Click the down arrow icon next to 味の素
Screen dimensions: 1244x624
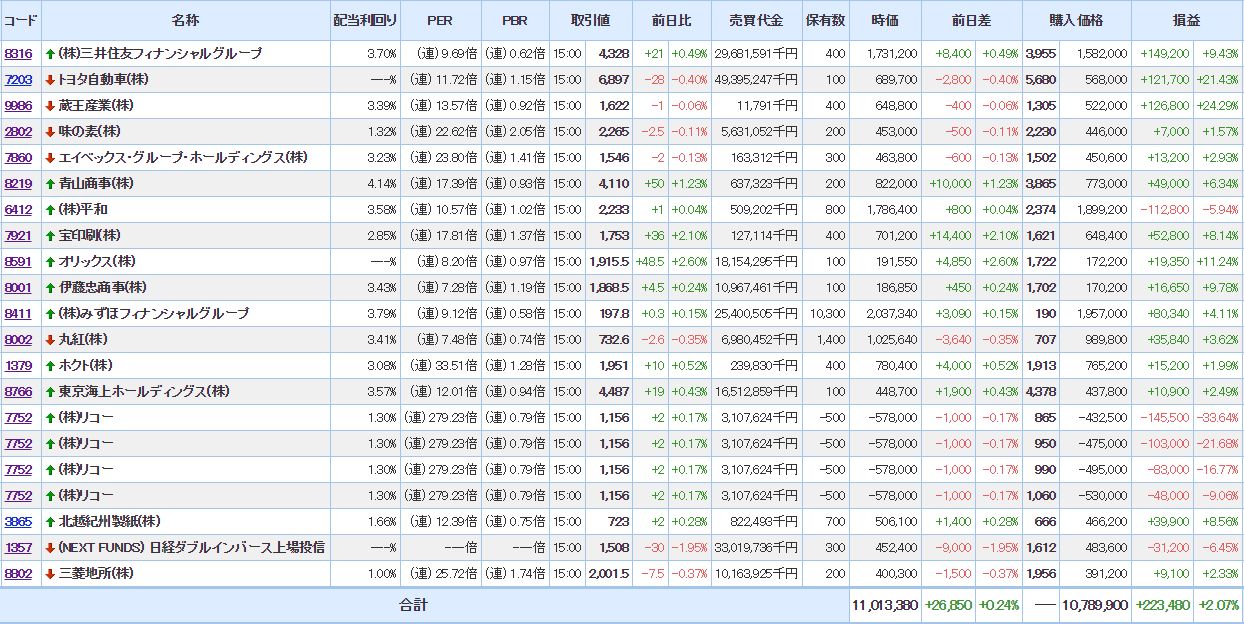50,131
